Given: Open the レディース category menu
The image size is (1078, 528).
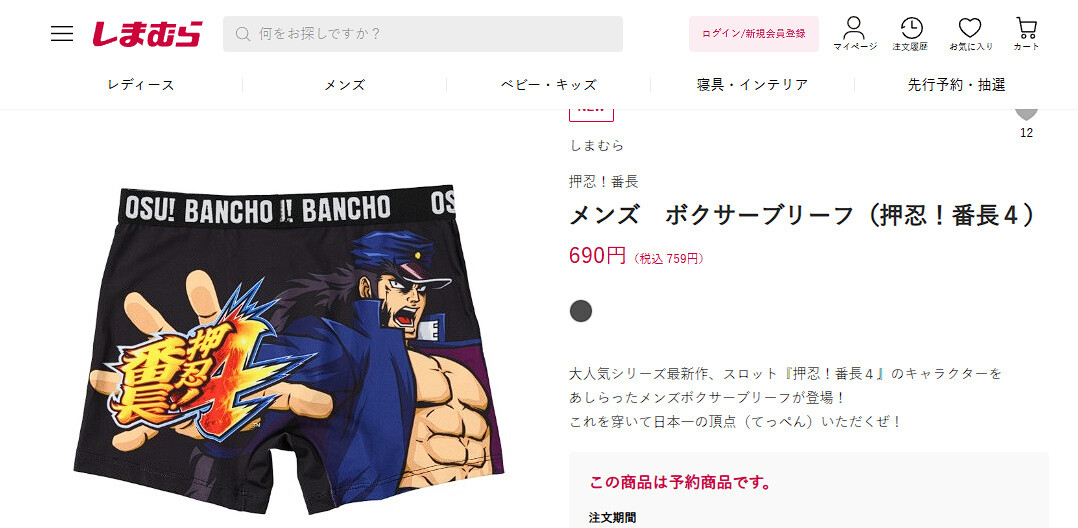Looking at the screenshot, I should click(141, 85).
